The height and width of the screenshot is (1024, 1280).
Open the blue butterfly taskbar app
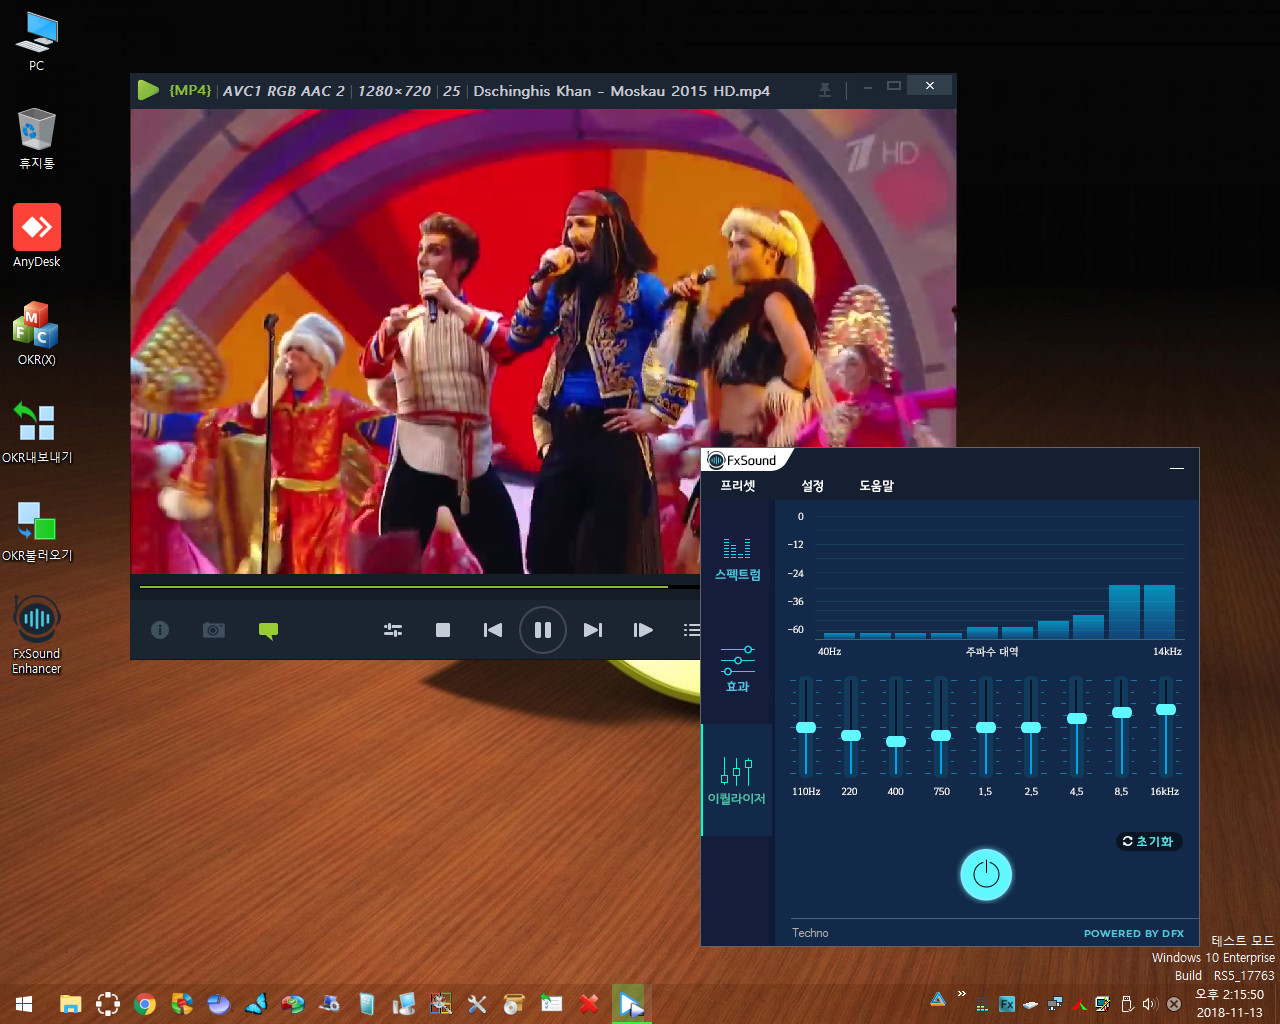pos(256,1004)
